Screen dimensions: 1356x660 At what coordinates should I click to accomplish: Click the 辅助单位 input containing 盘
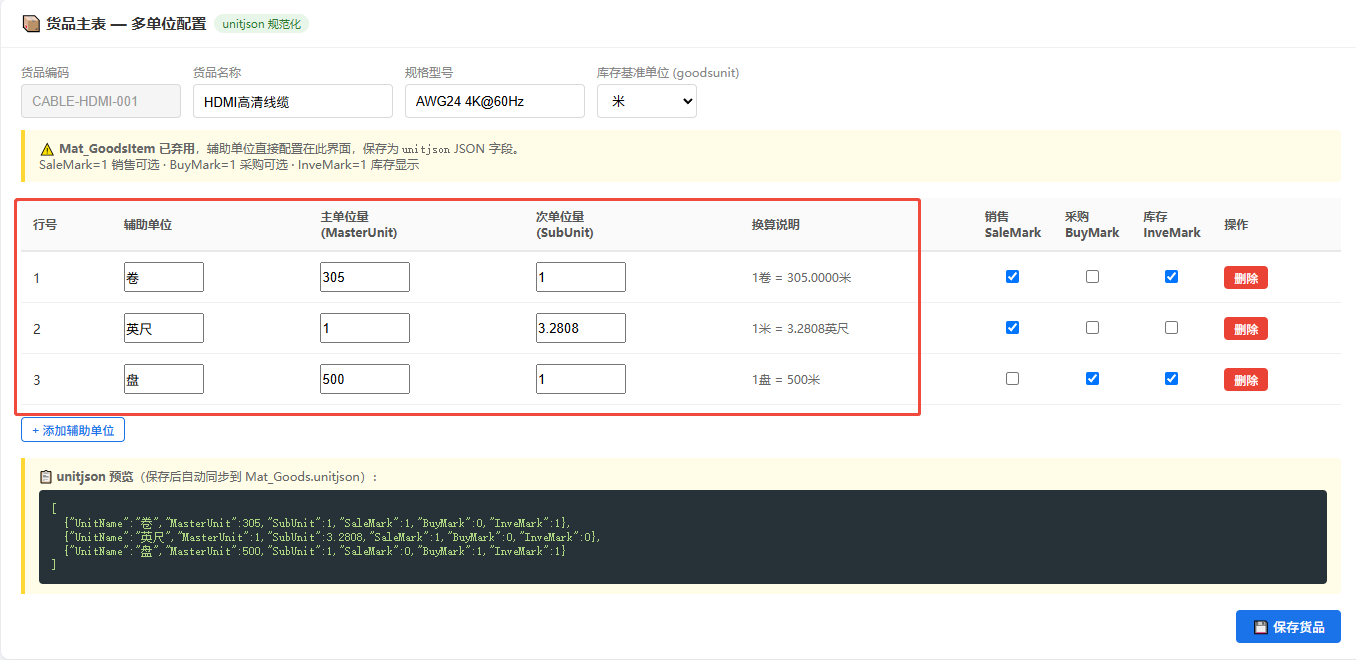[x=164, y=379]
